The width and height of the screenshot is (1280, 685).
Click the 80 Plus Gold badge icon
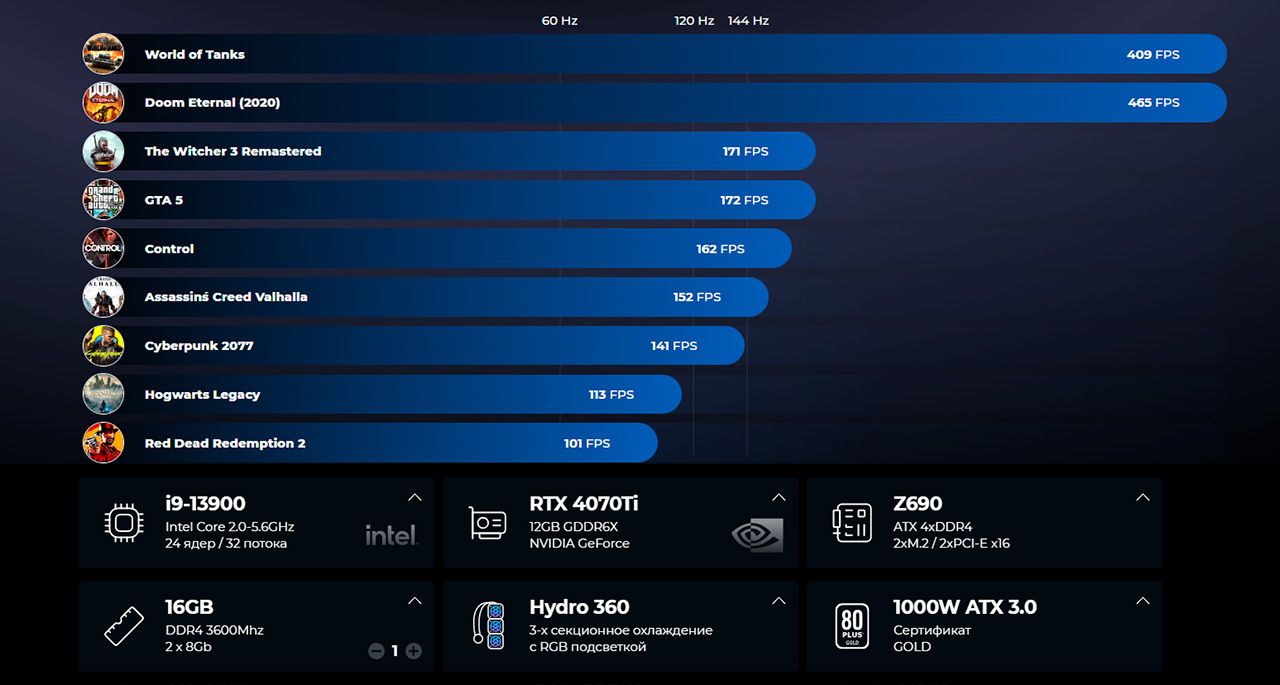(x=851, y=626)
